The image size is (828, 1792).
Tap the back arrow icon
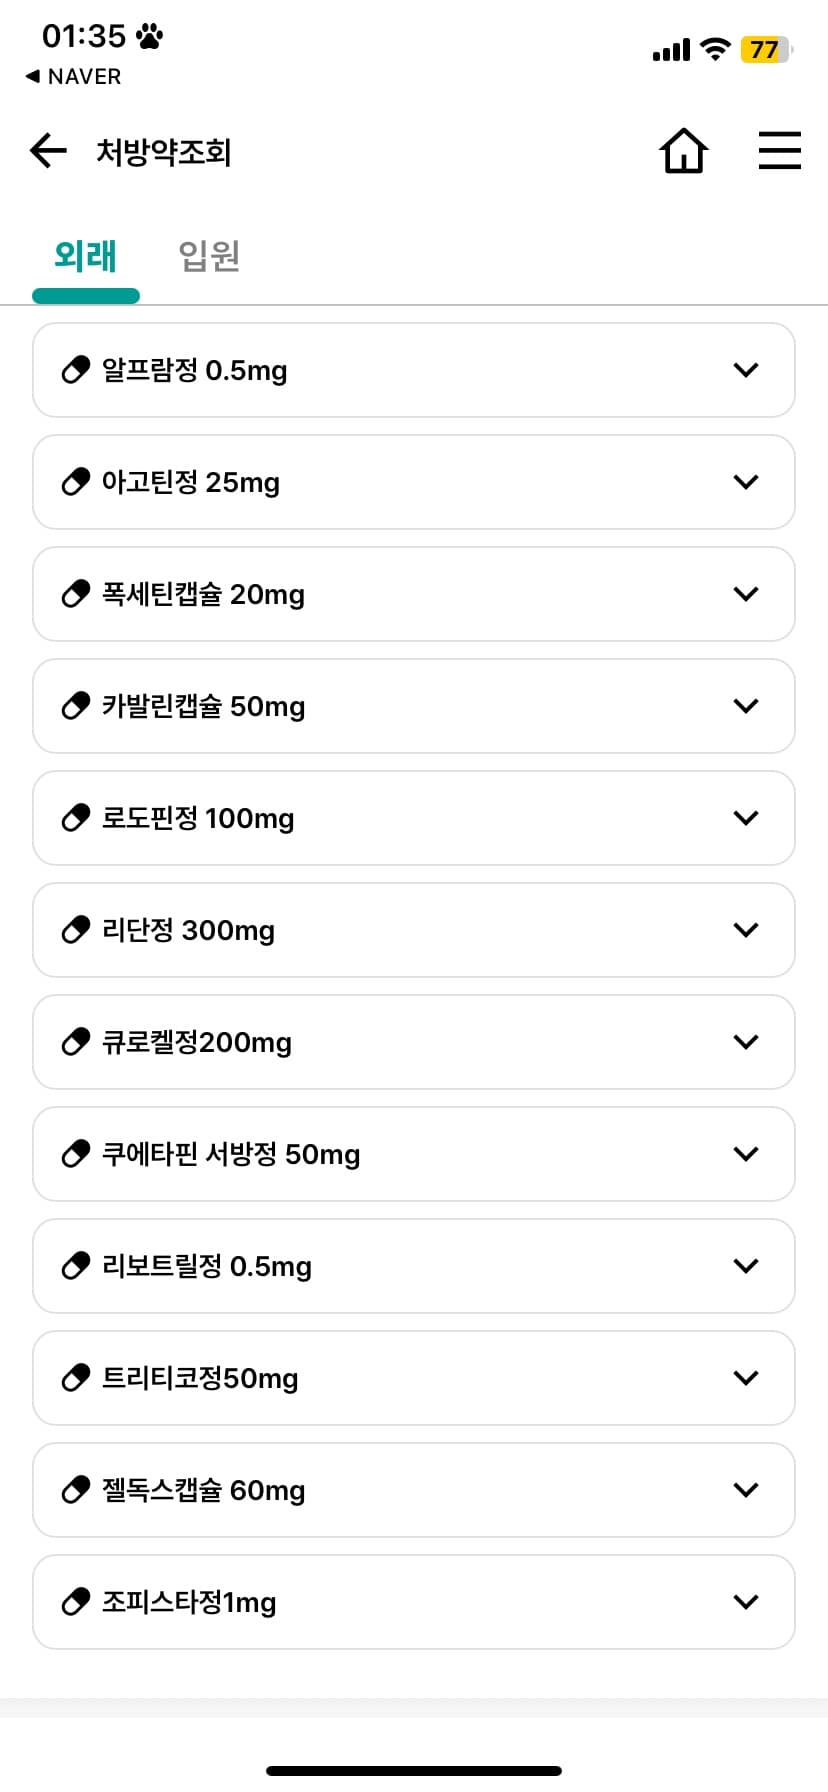48,152
